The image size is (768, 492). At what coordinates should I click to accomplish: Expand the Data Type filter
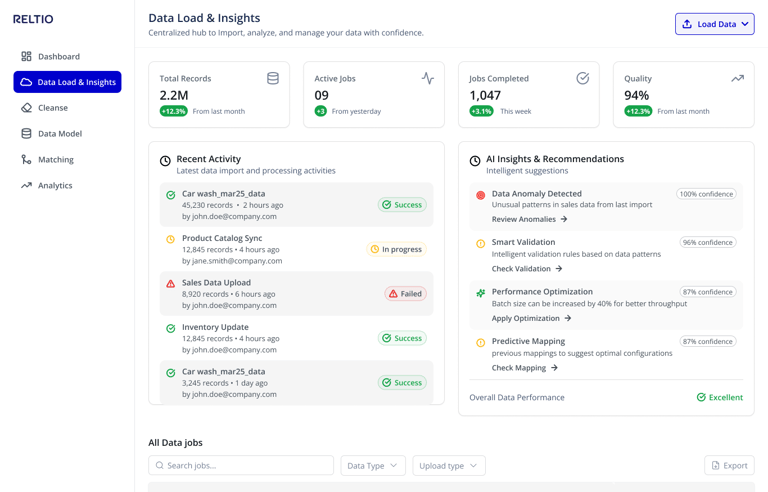coord(372,465)
